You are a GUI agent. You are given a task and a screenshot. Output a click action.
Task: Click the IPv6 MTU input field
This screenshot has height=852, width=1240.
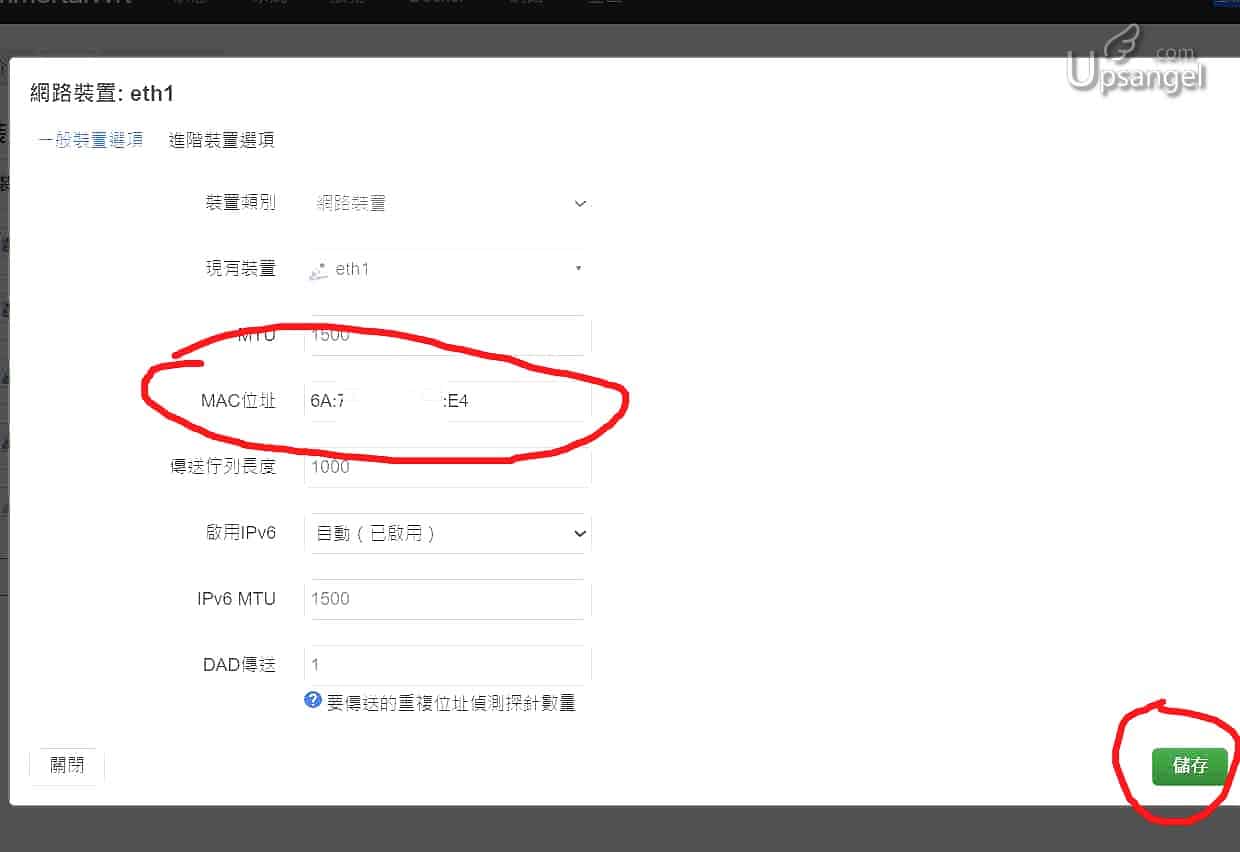click(447, 599)
